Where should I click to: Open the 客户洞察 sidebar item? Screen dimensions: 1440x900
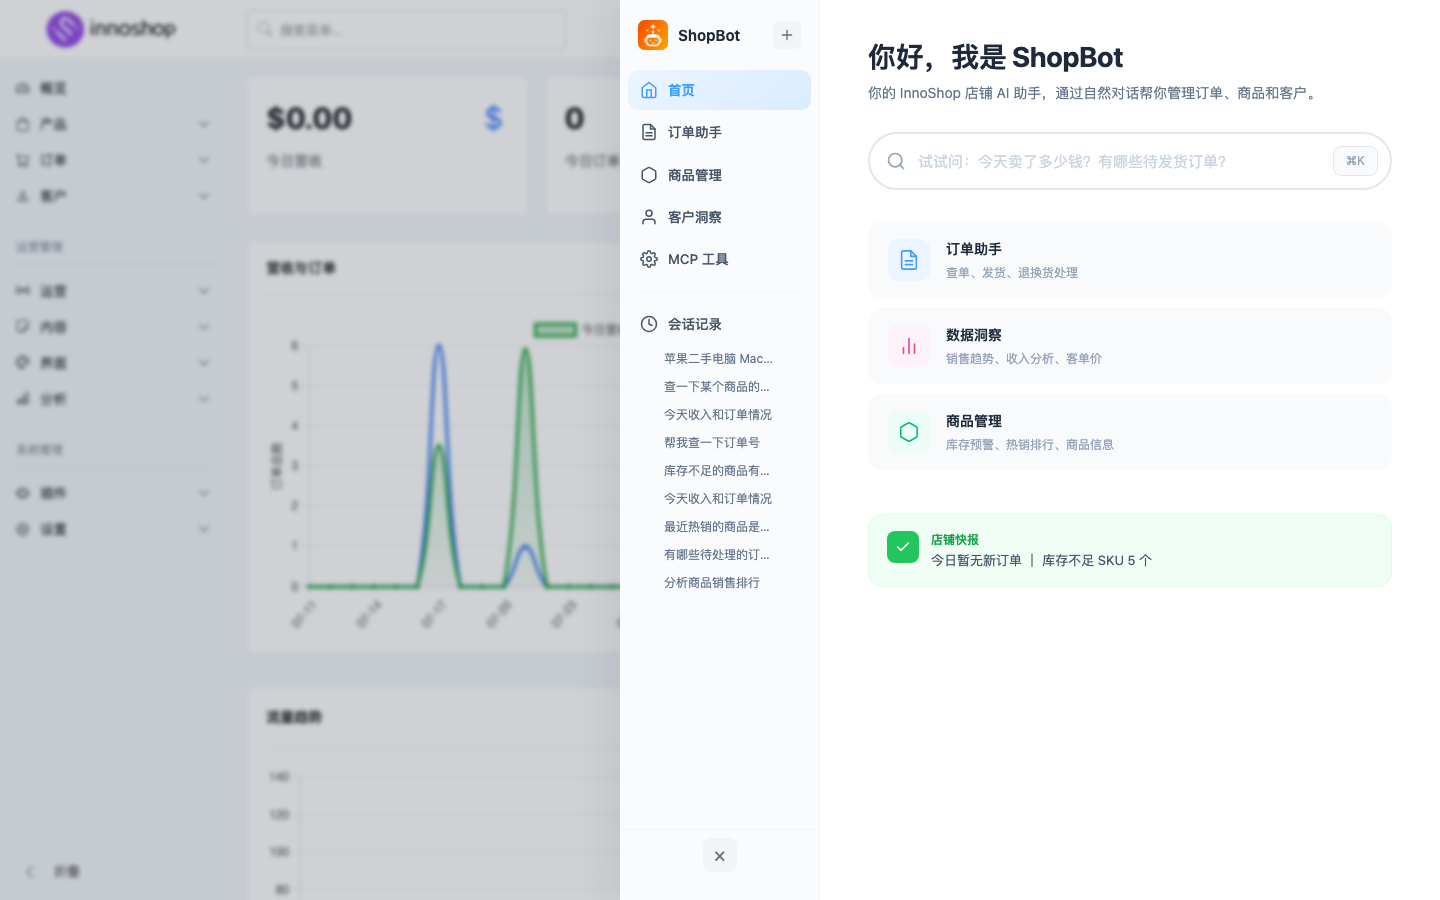click(719, 217)
